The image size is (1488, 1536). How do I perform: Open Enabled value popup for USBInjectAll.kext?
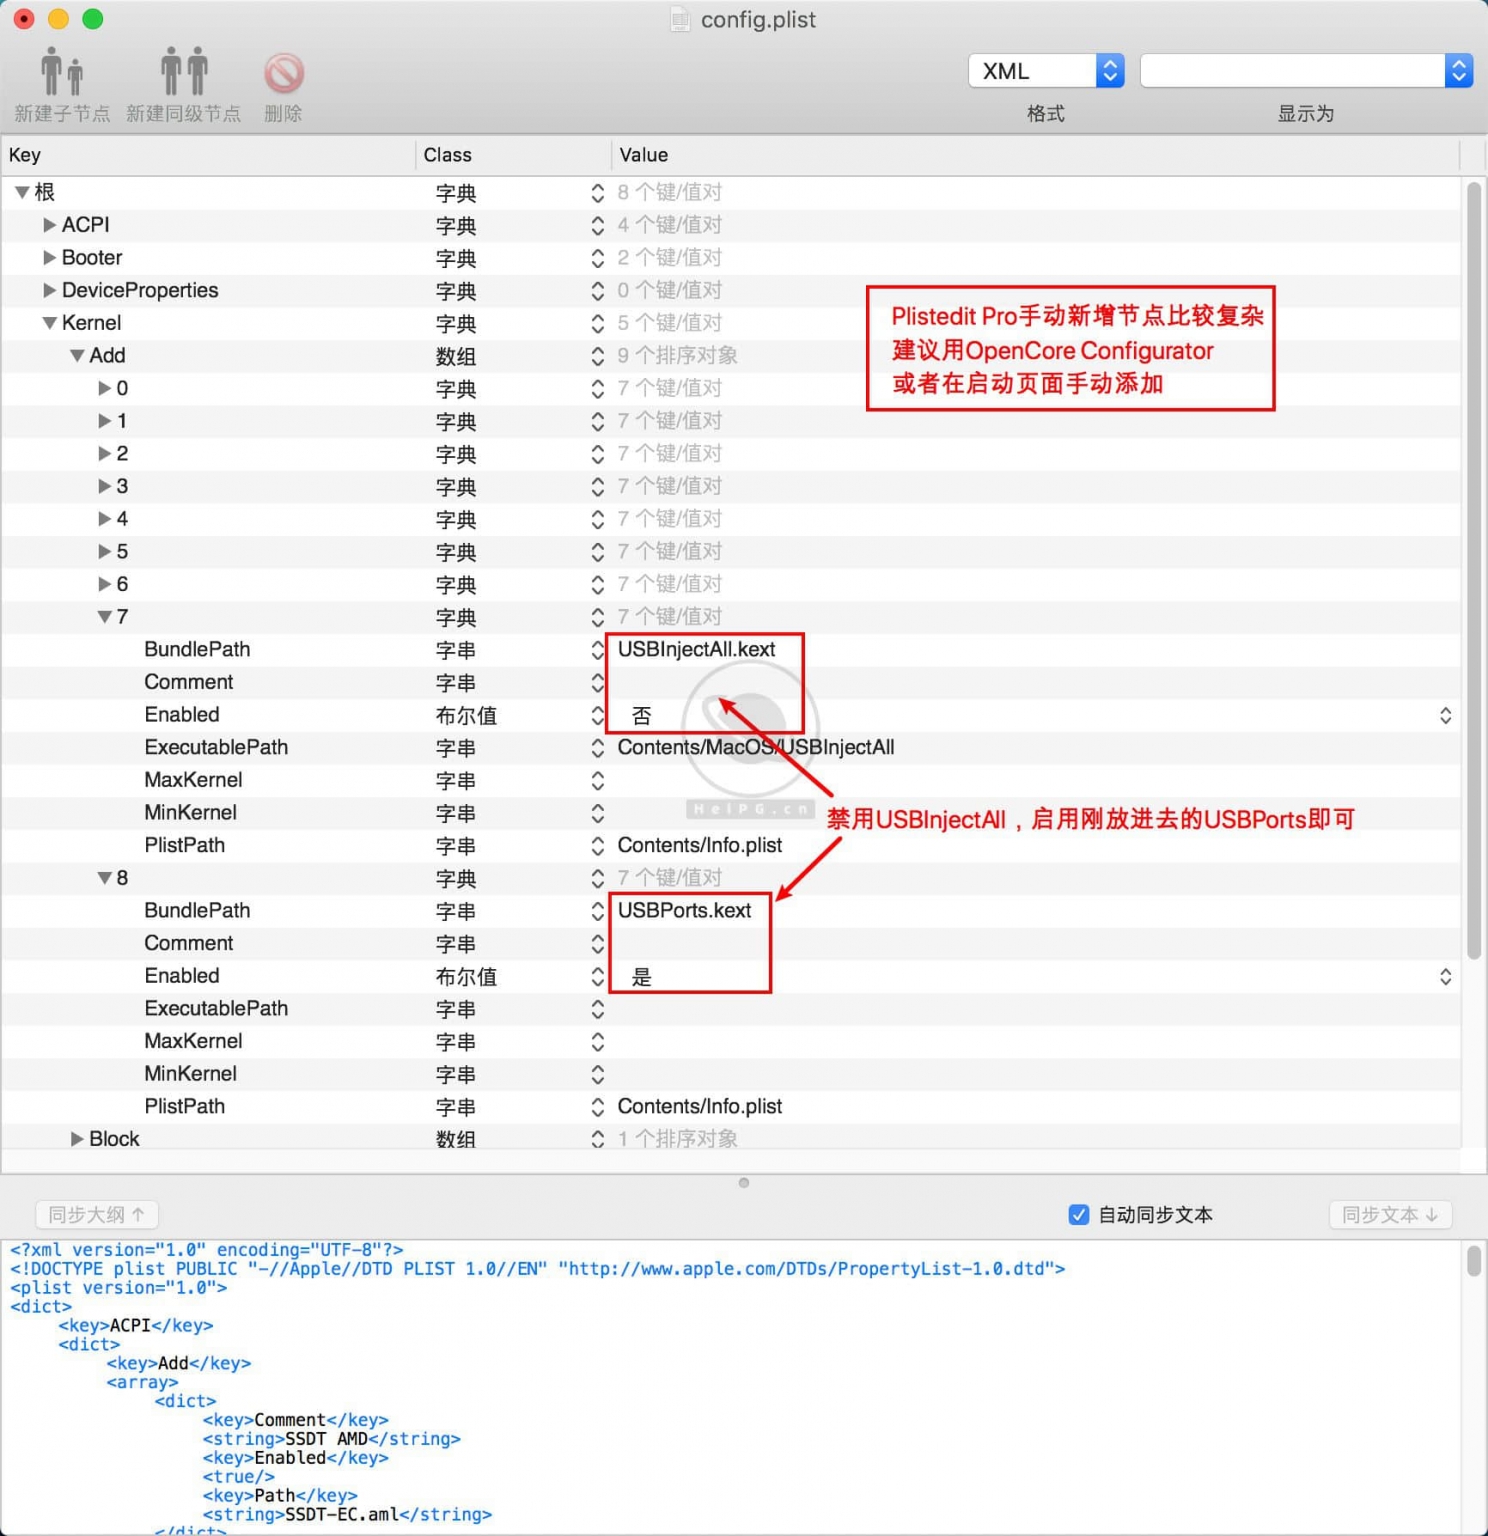(1445, 715)
